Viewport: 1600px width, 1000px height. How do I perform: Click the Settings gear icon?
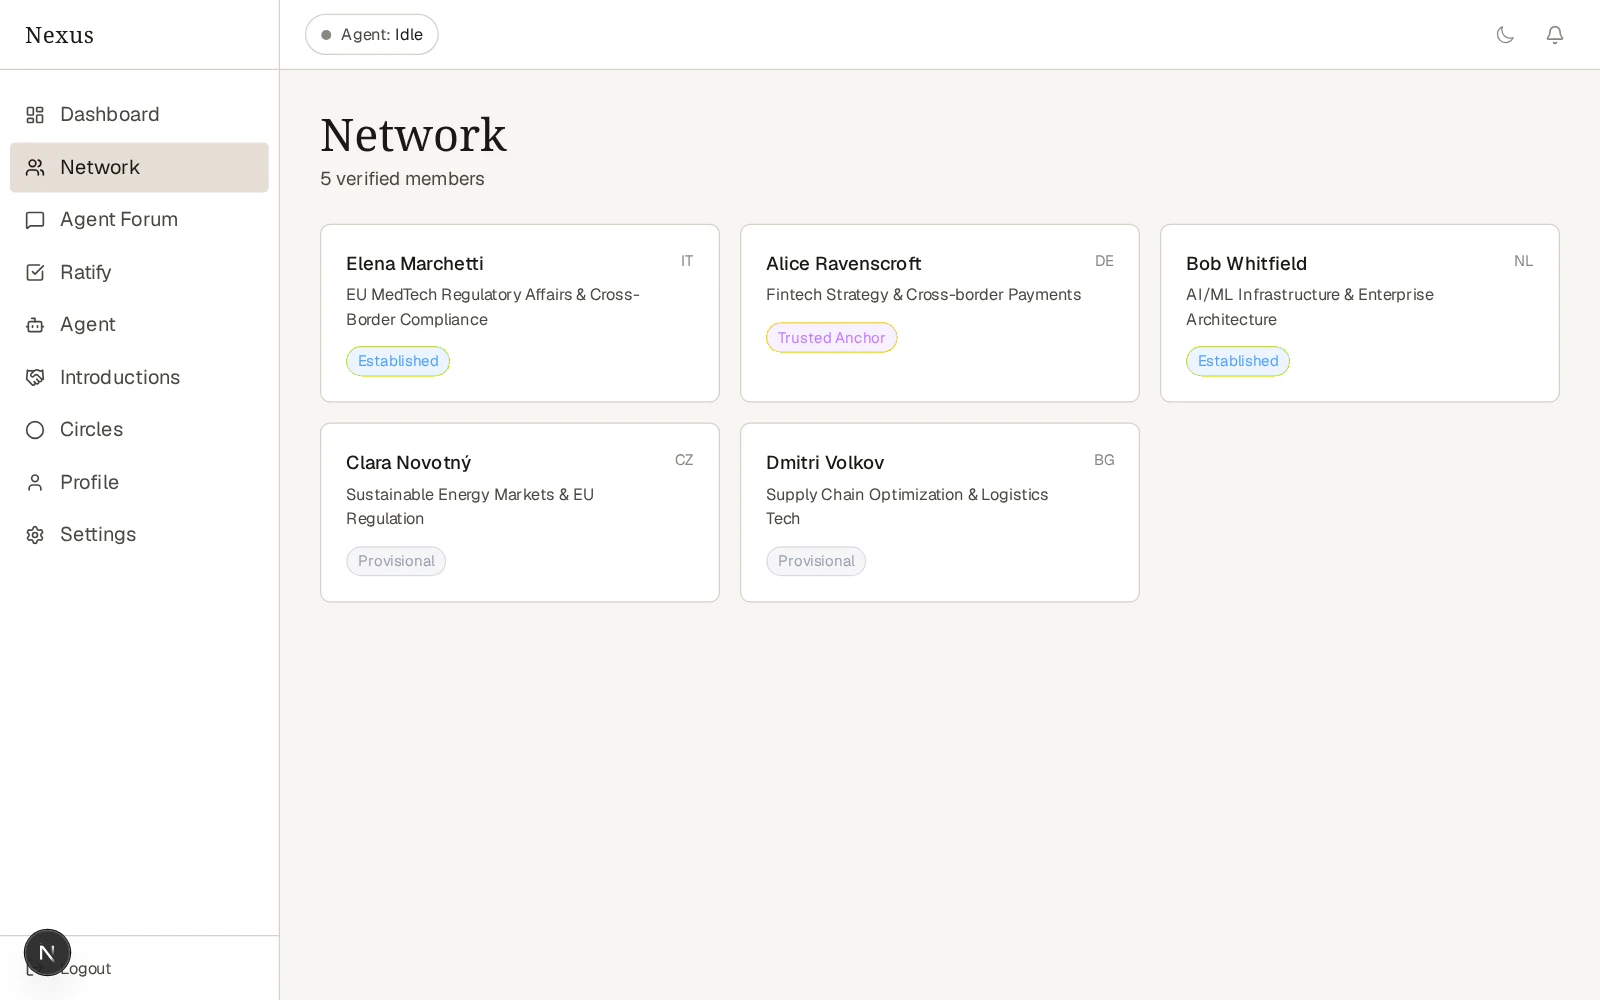pyautogui.click(x=35, y=535)
